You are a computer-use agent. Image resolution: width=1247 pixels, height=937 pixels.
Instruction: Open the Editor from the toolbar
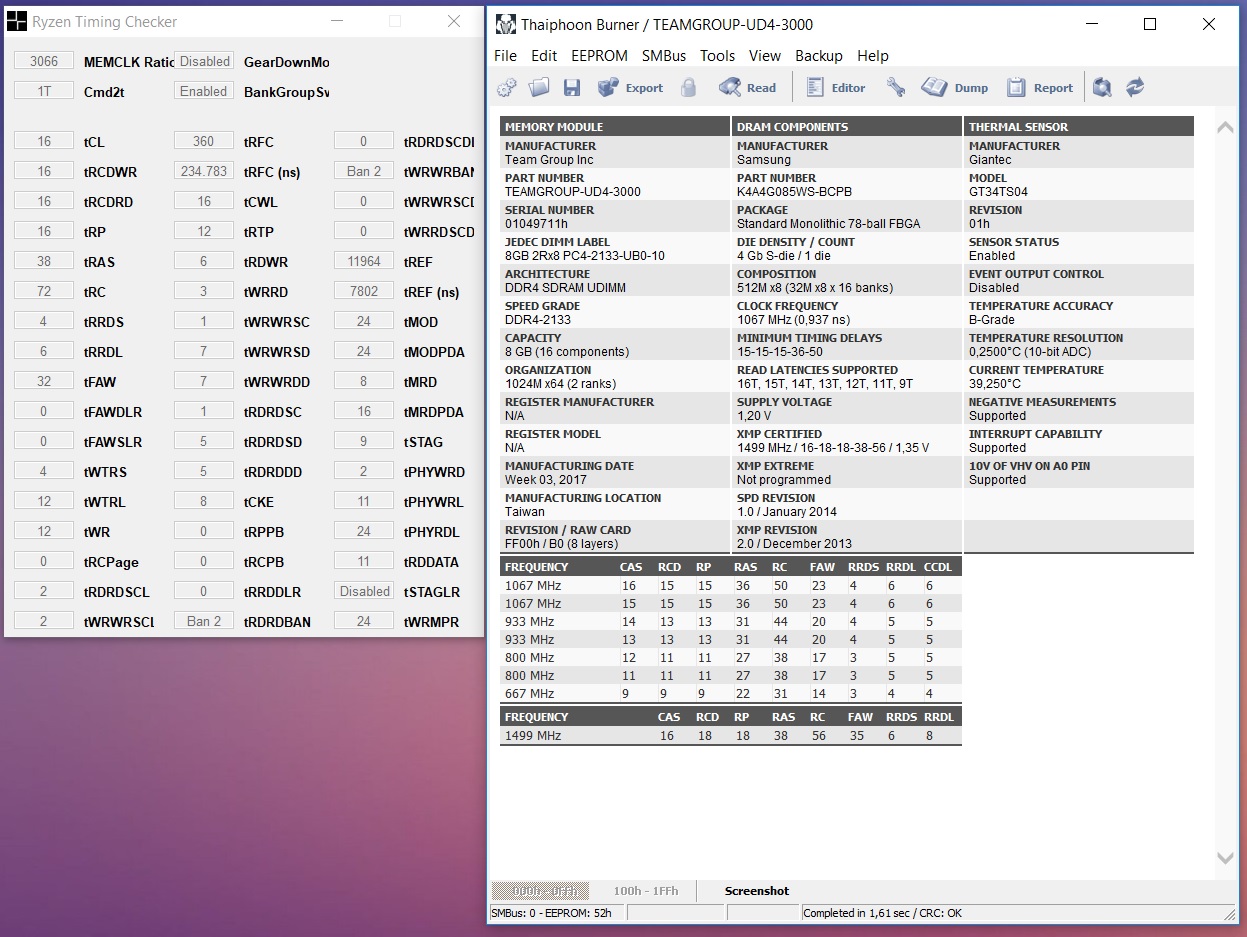[836, 88]
